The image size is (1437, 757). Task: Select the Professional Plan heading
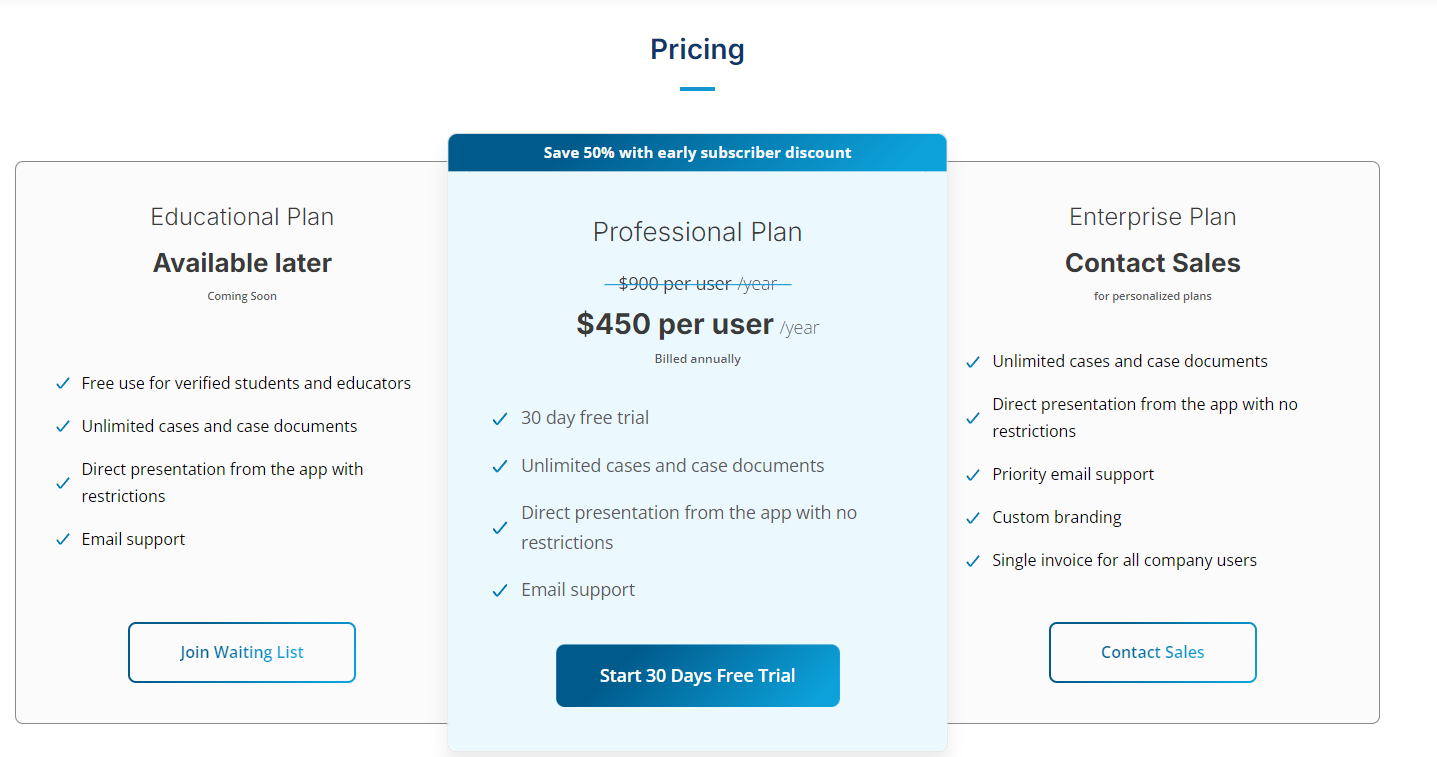[x=697, y=232]
